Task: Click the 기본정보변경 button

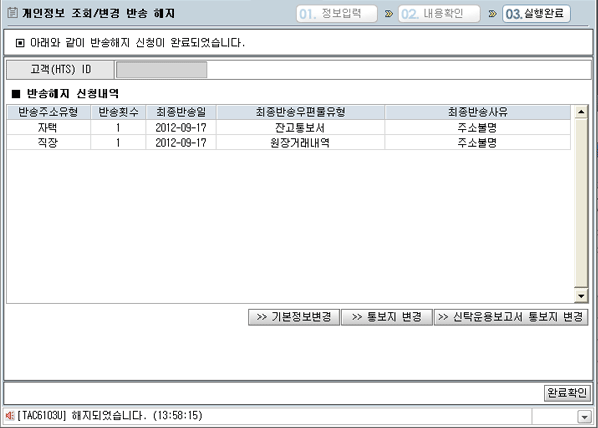Action: [x=294, y=317]
